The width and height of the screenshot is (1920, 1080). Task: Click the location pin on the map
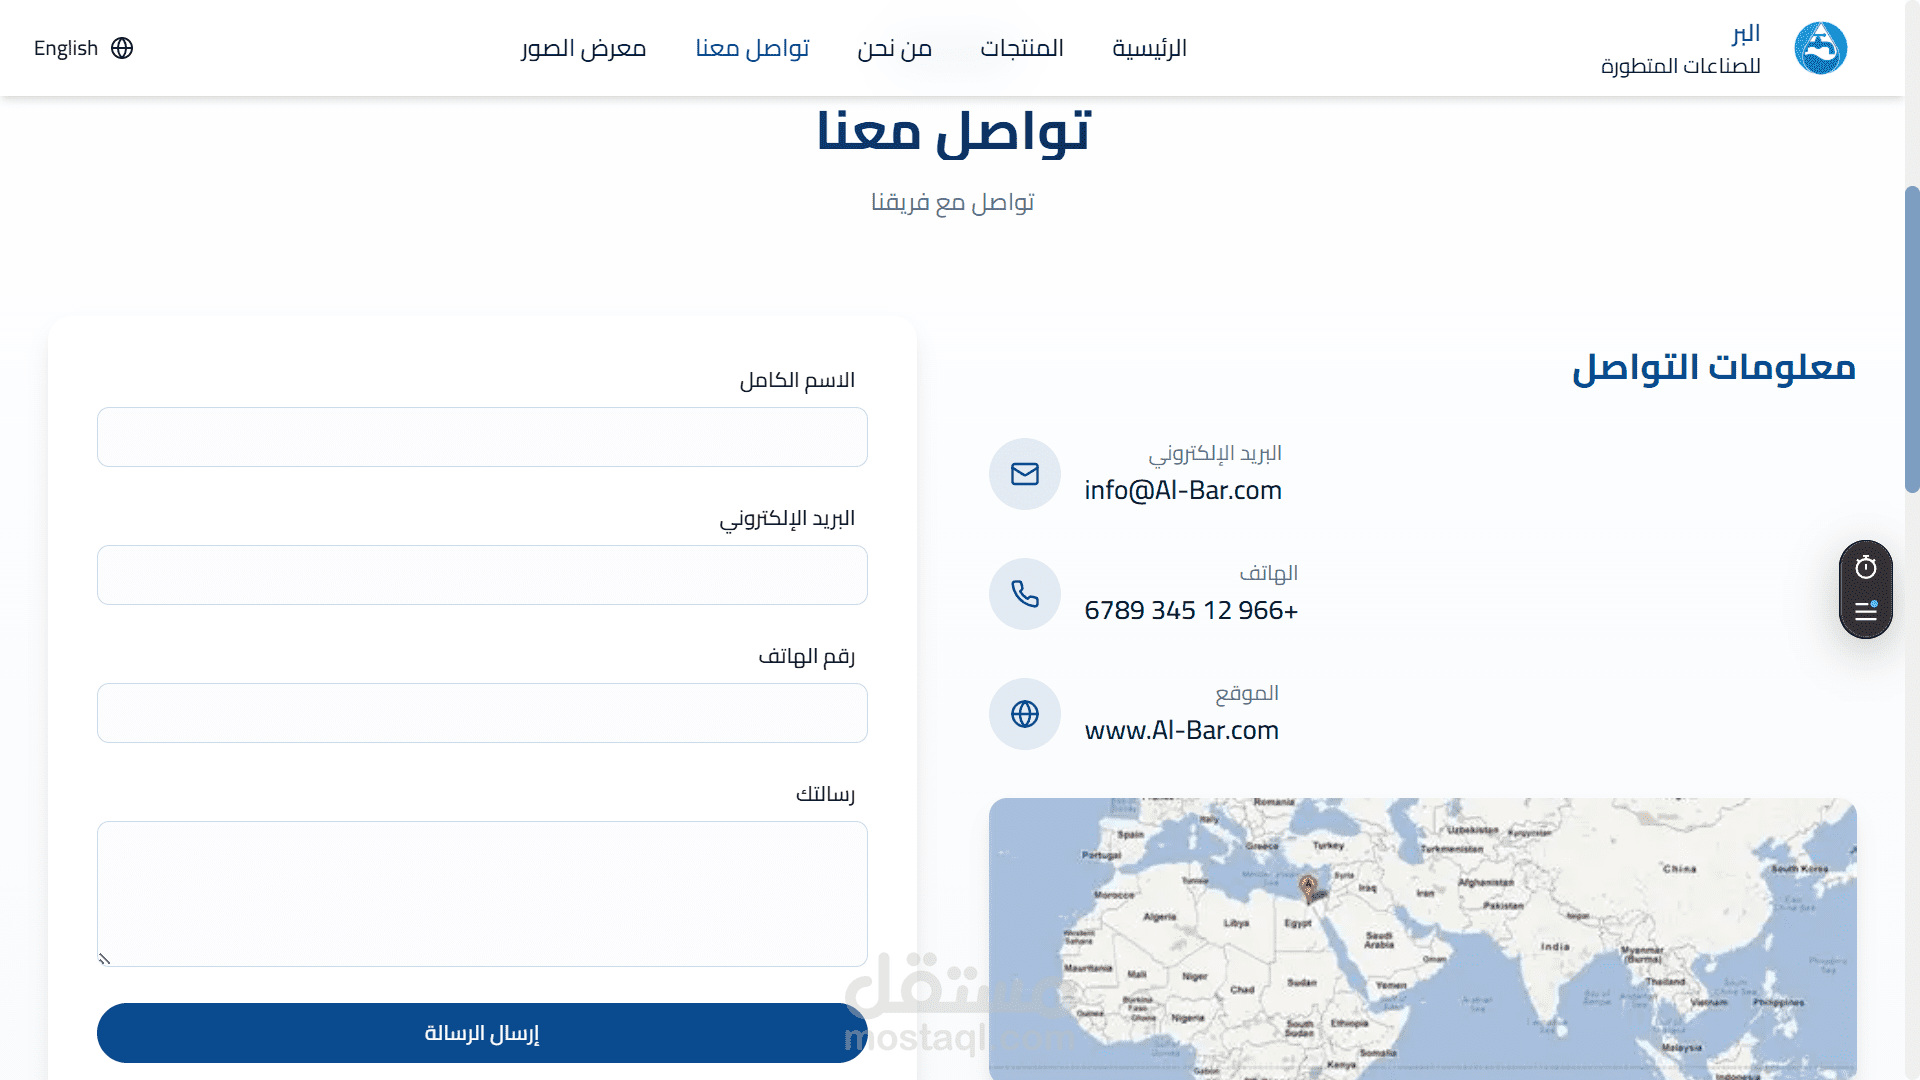(x=1307, y=886)
